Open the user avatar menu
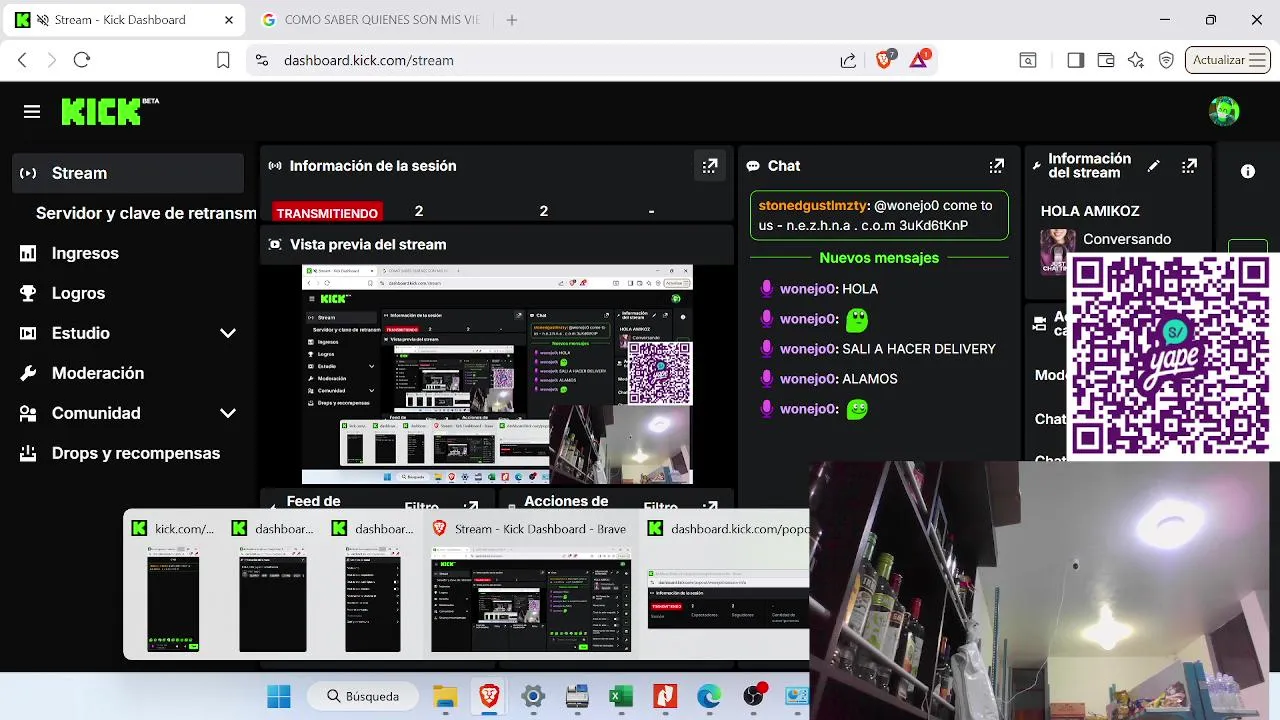The width and height of the screenshot is (1280, 720). click(x=1224, y=111)
